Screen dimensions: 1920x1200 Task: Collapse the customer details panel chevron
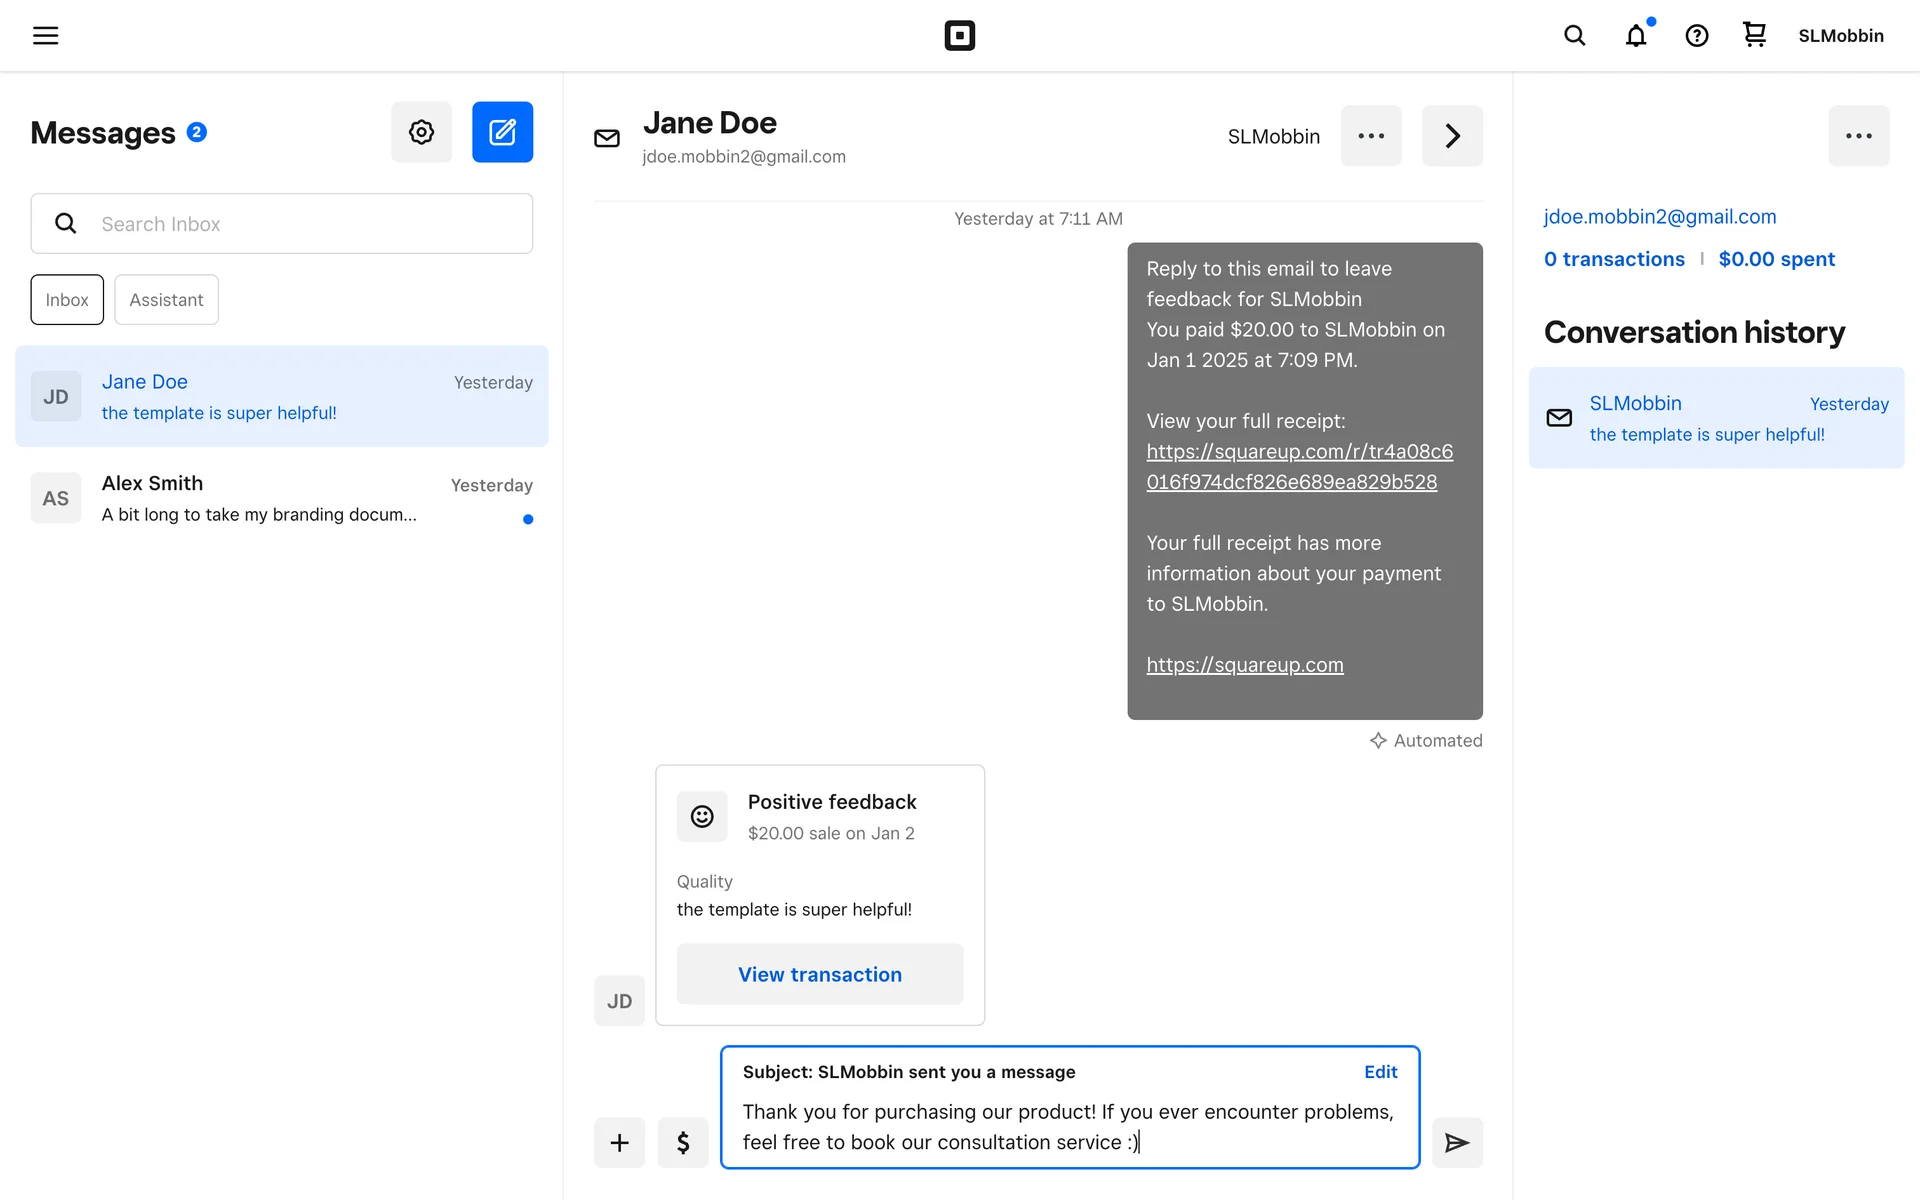(x=1452, y=136)
